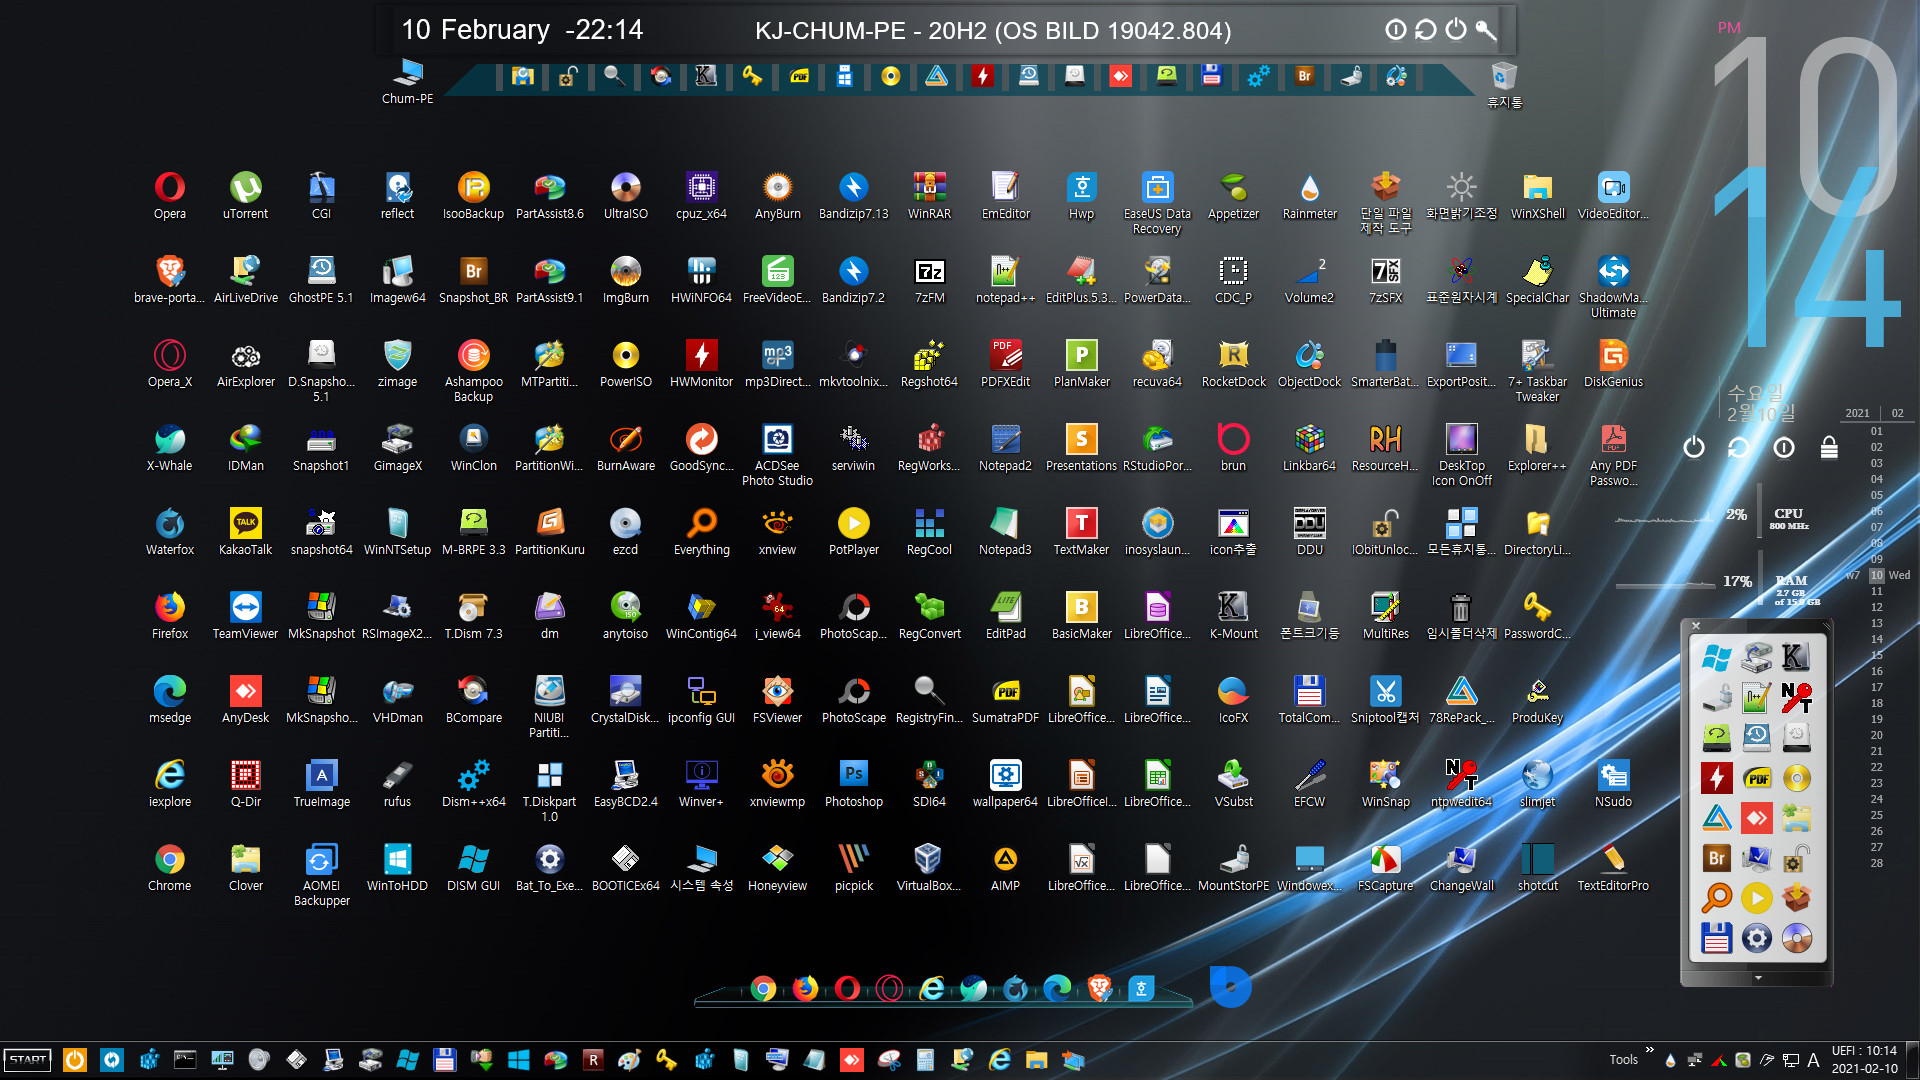Click the magnifier icon in top launcher bar
1920x1080 pixels.
tap(614, 76)
